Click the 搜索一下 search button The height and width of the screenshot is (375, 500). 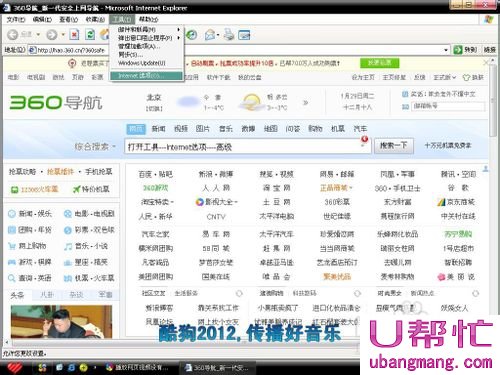coord(394,146)
